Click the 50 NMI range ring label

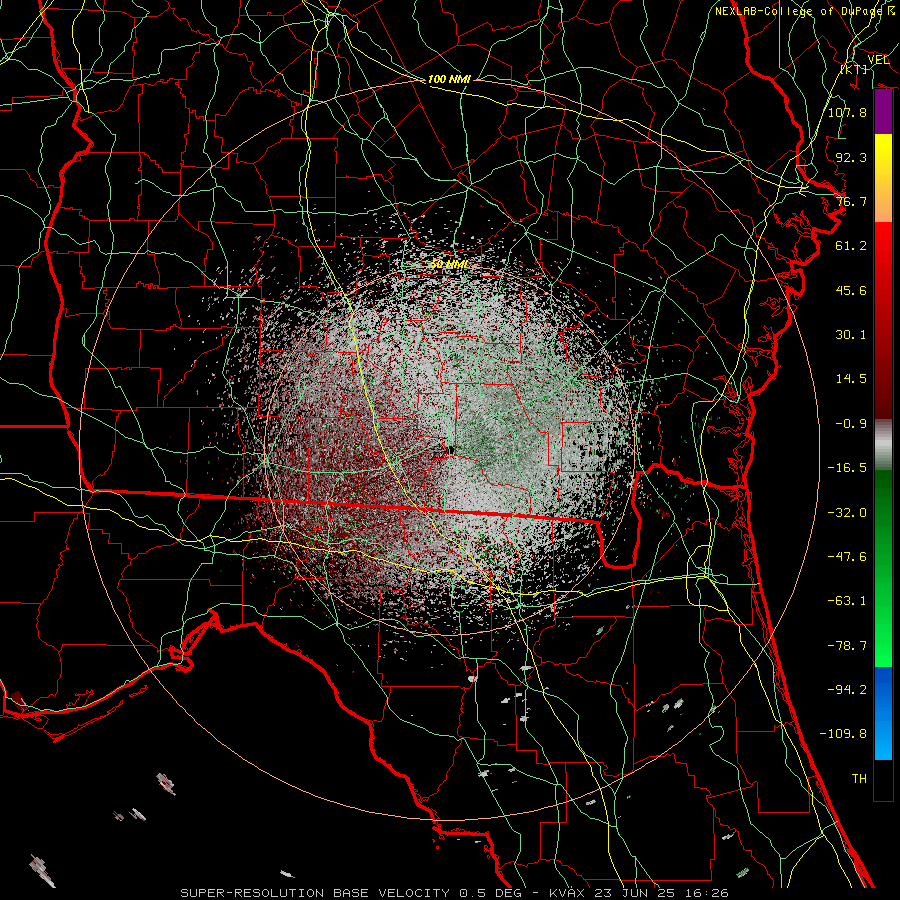click(449, 265)
